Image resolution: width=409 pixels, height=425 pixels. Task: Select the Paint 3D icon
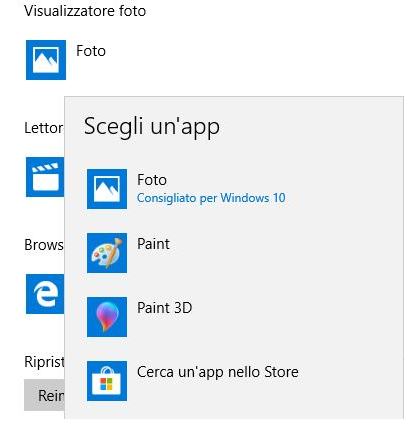point(107,317)
